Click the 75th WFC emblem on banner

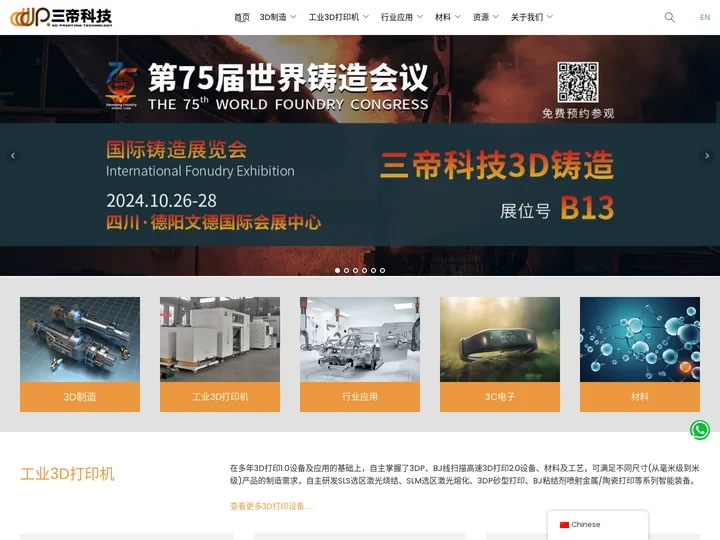tap(121, 85)
